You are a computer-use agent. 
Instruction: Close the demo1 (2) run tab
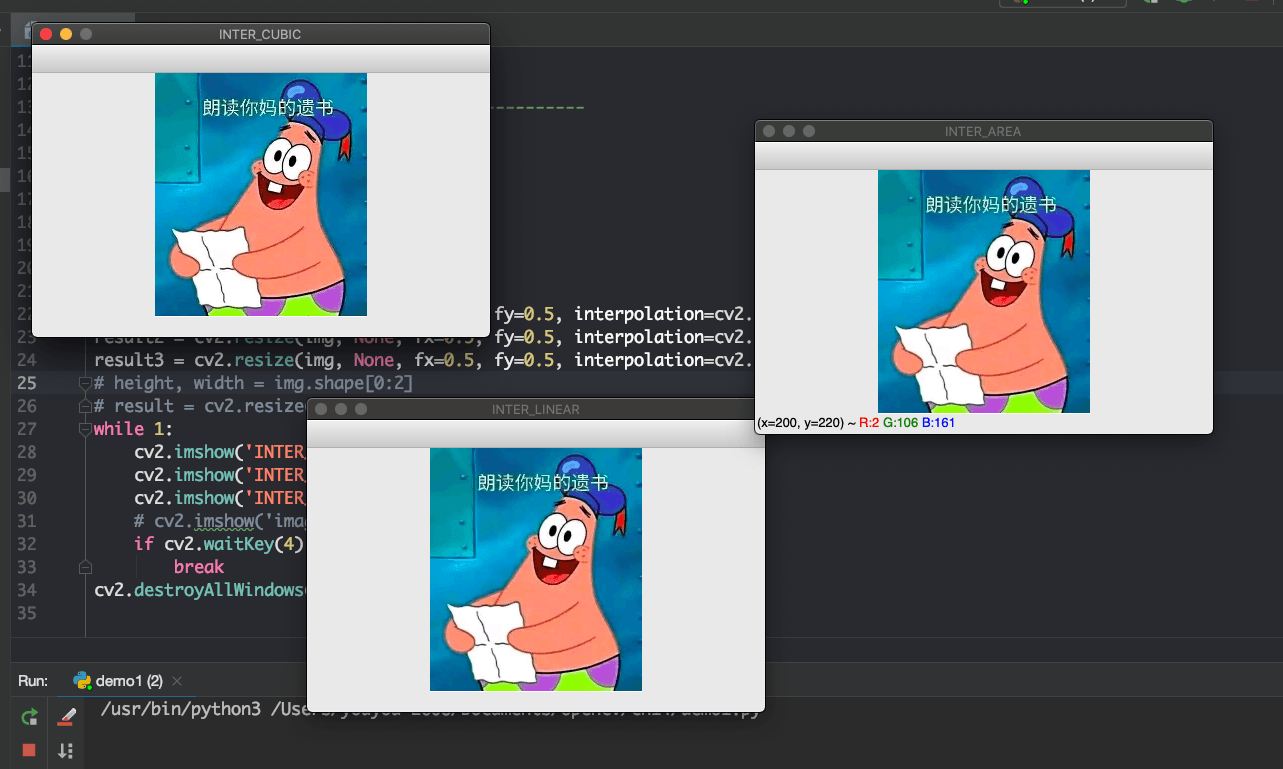point(177,681)
